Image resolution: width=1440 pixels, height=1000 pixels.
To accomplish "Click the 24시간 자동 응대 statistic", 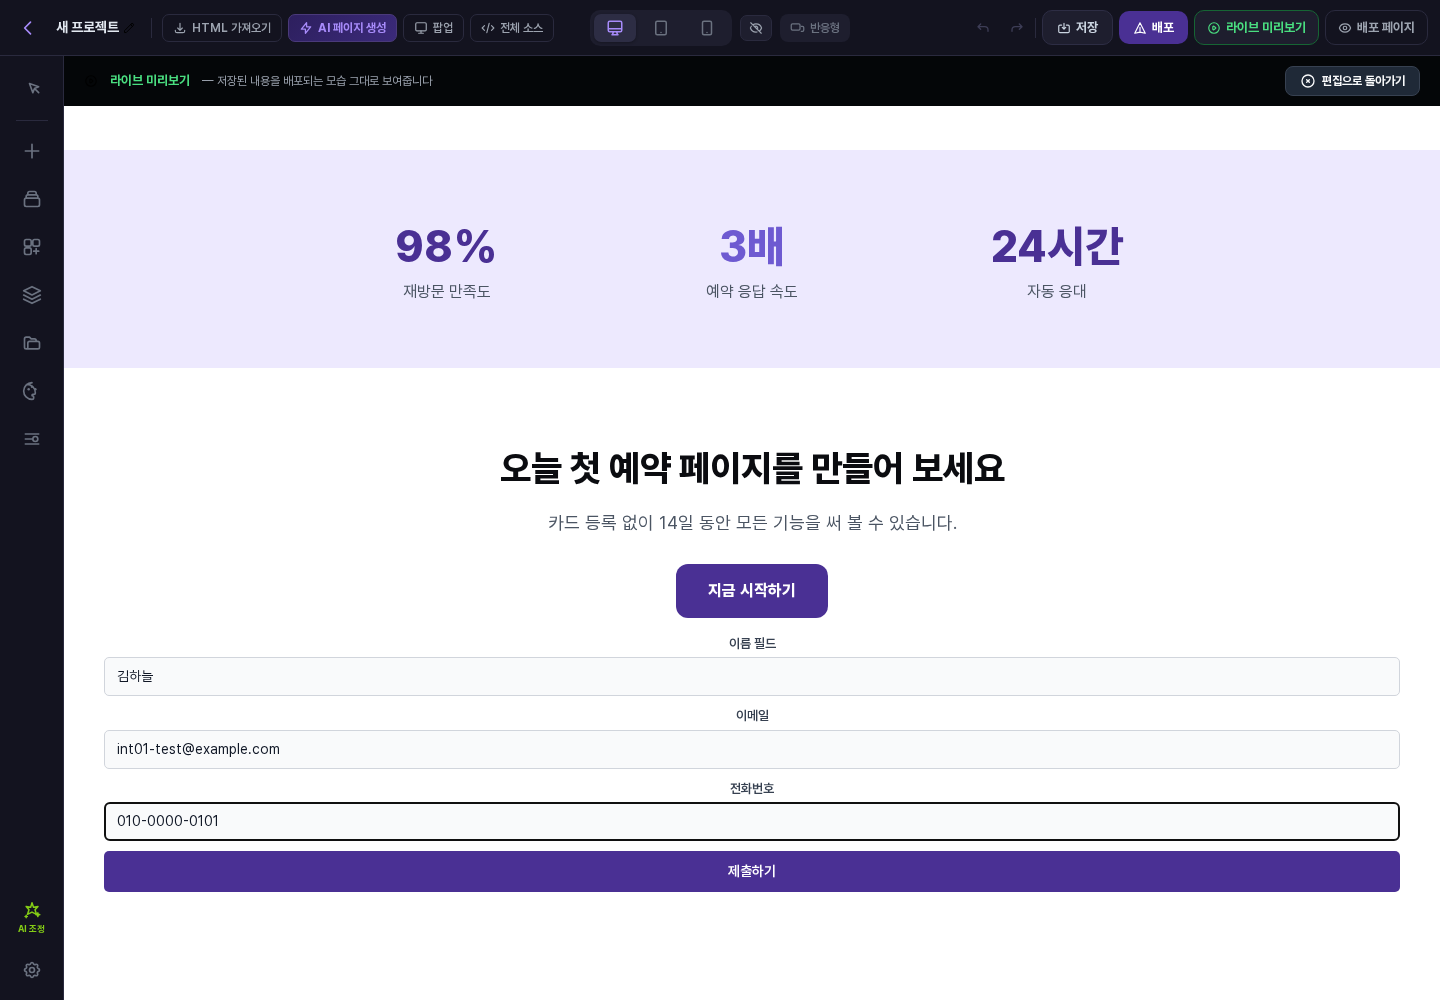I will point(1057,262).
